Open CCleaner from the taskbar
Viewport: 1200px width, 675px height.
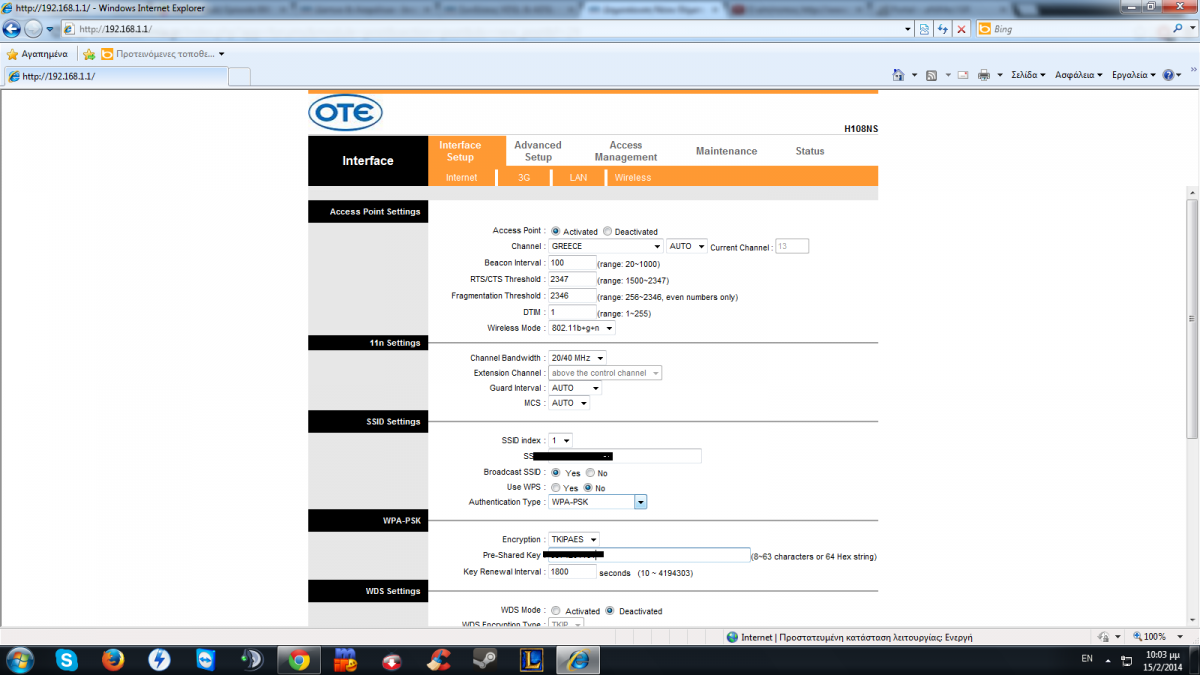(x=437, y=660)
